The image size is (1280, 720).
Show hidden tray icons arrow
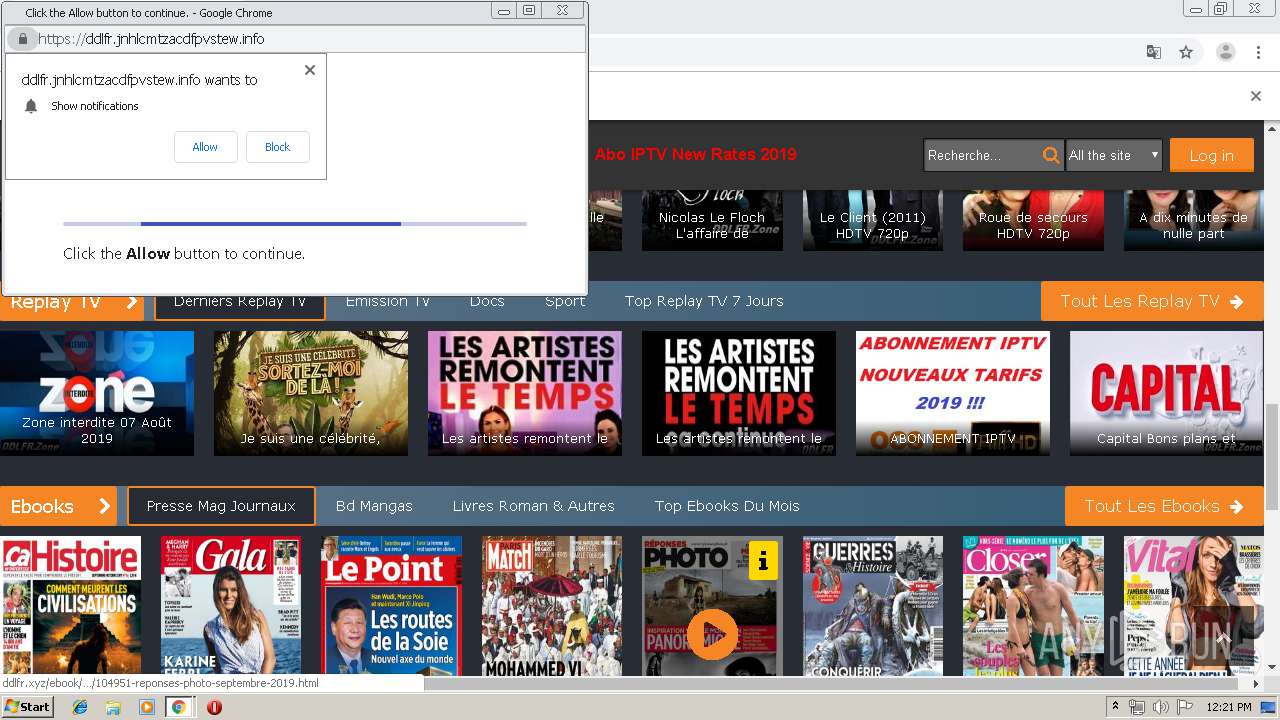coord(1115,707)
